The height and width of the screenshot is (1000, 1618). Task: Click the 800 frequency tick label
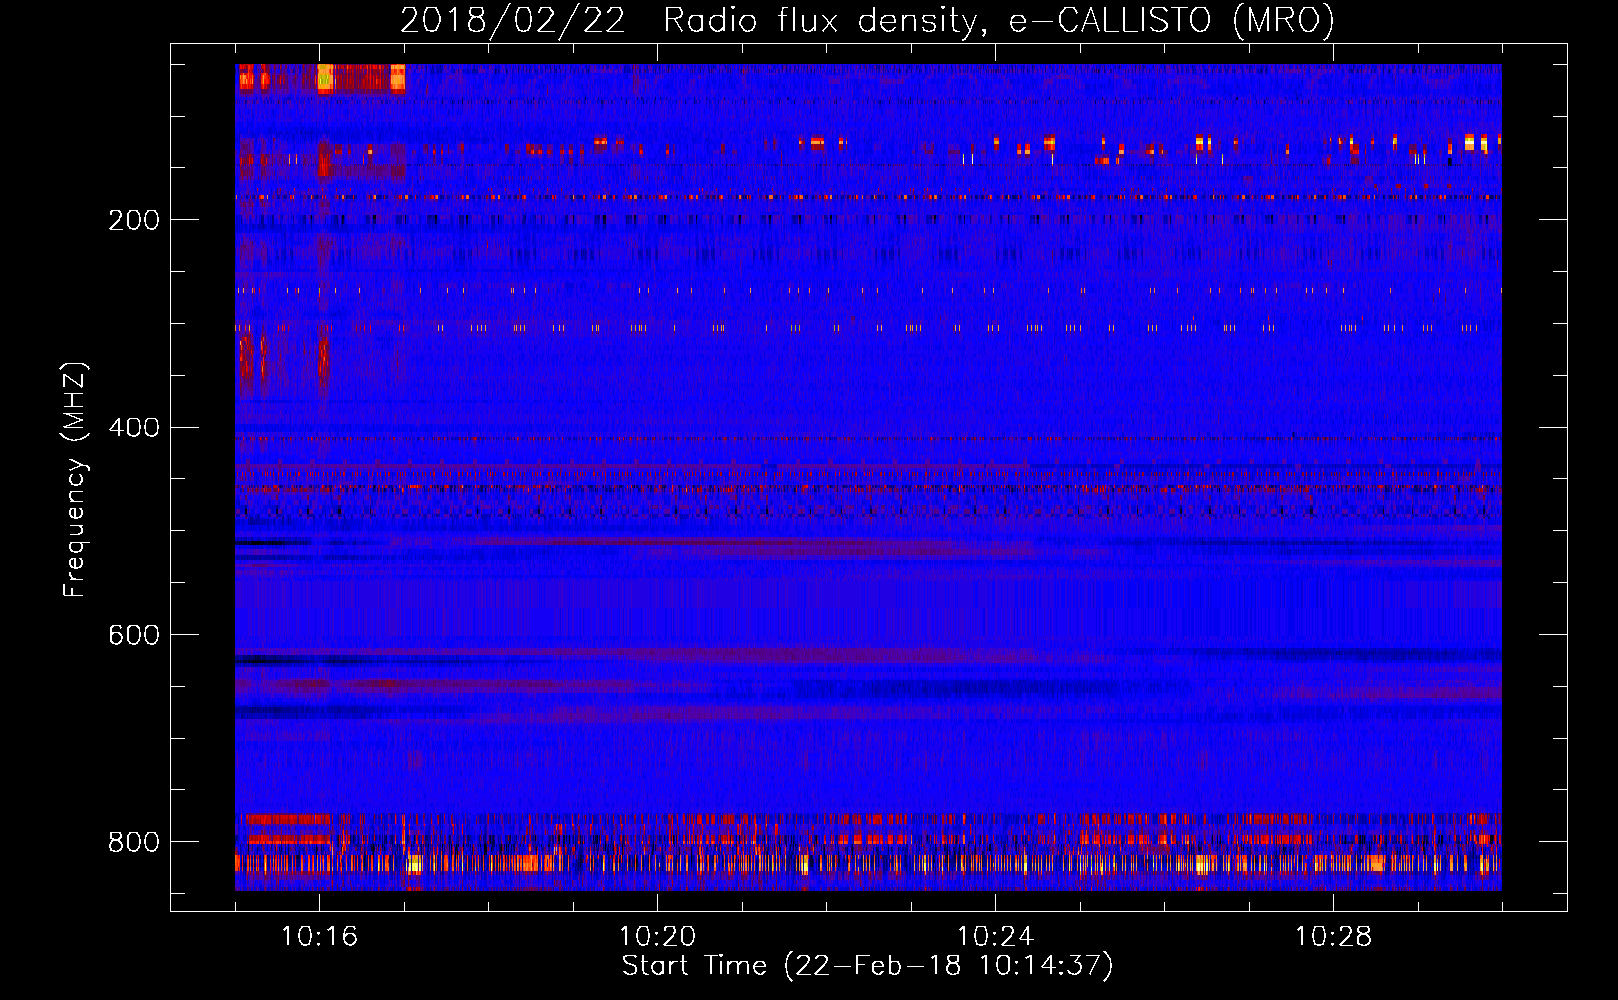coord(134,842)
